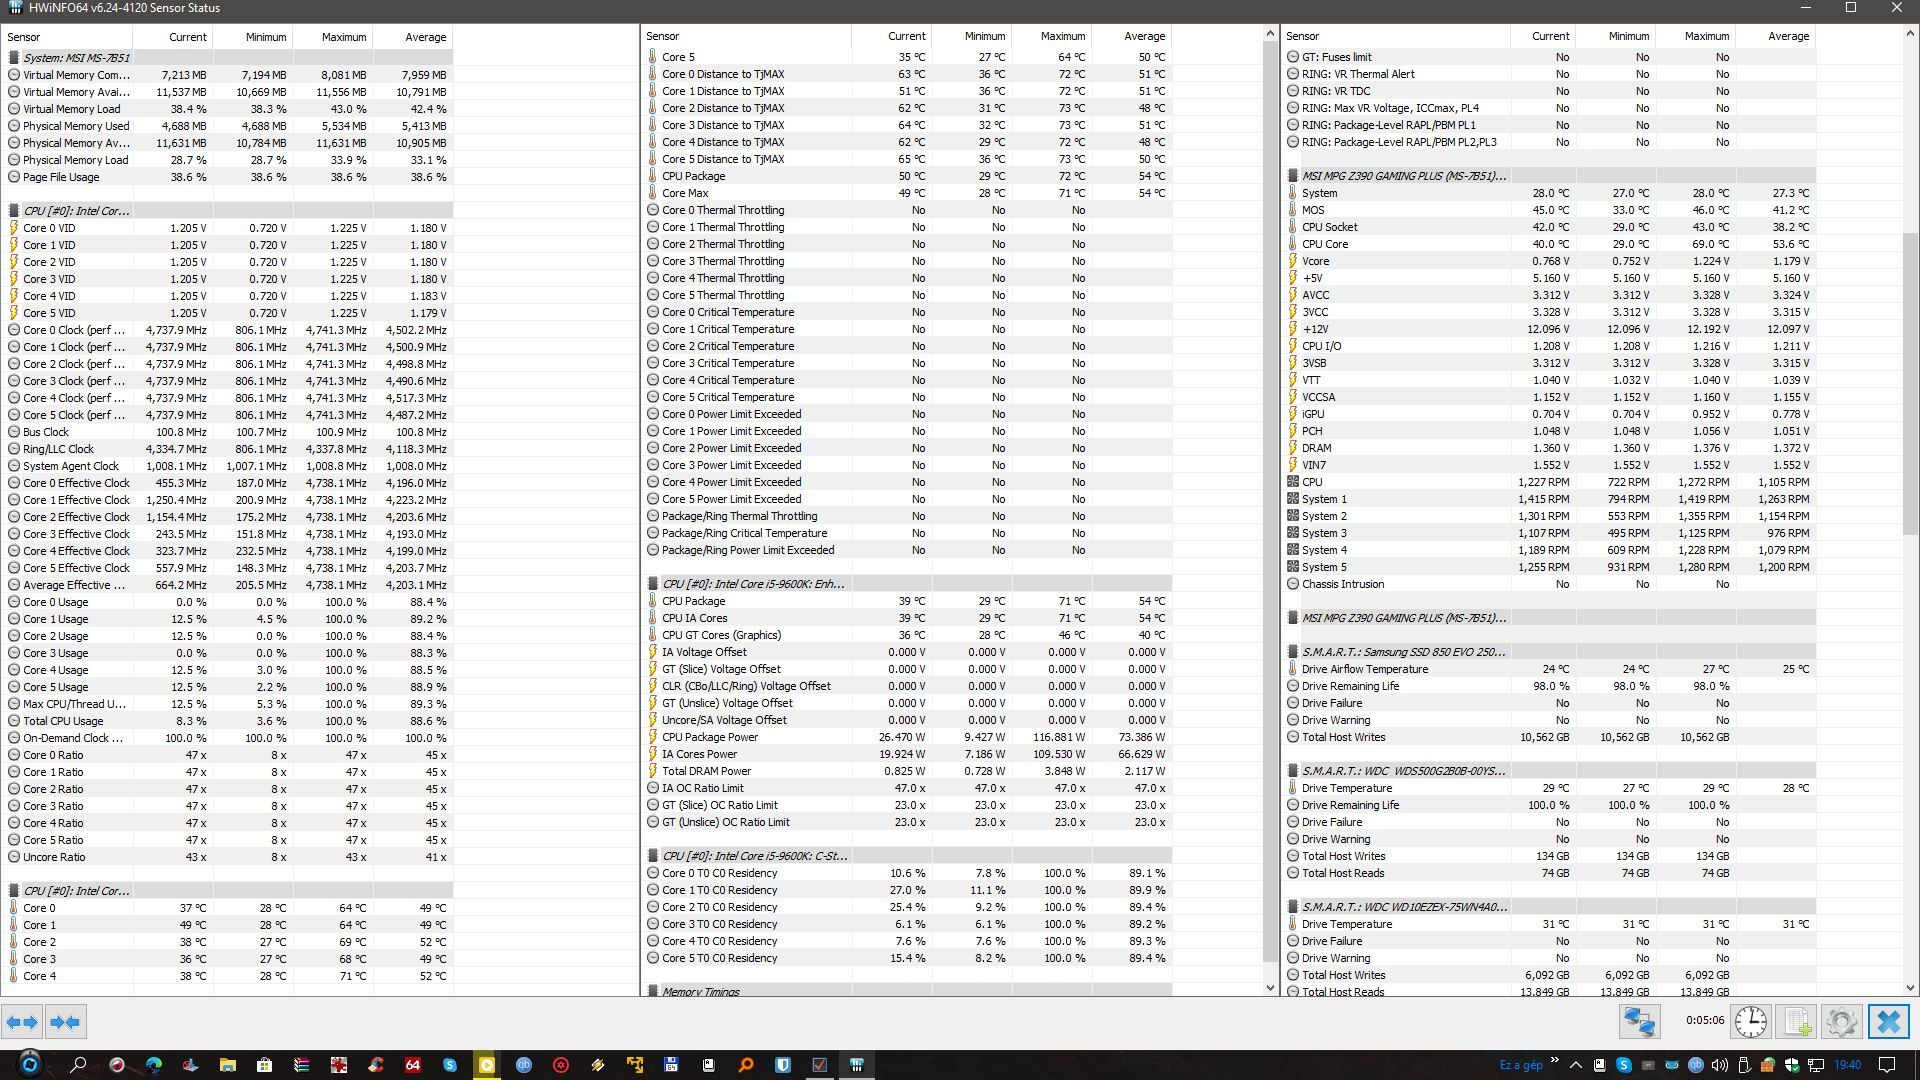1920x1080 pixels.
Task: Select the 'Total CPU Usage' row
Action: 228,721
